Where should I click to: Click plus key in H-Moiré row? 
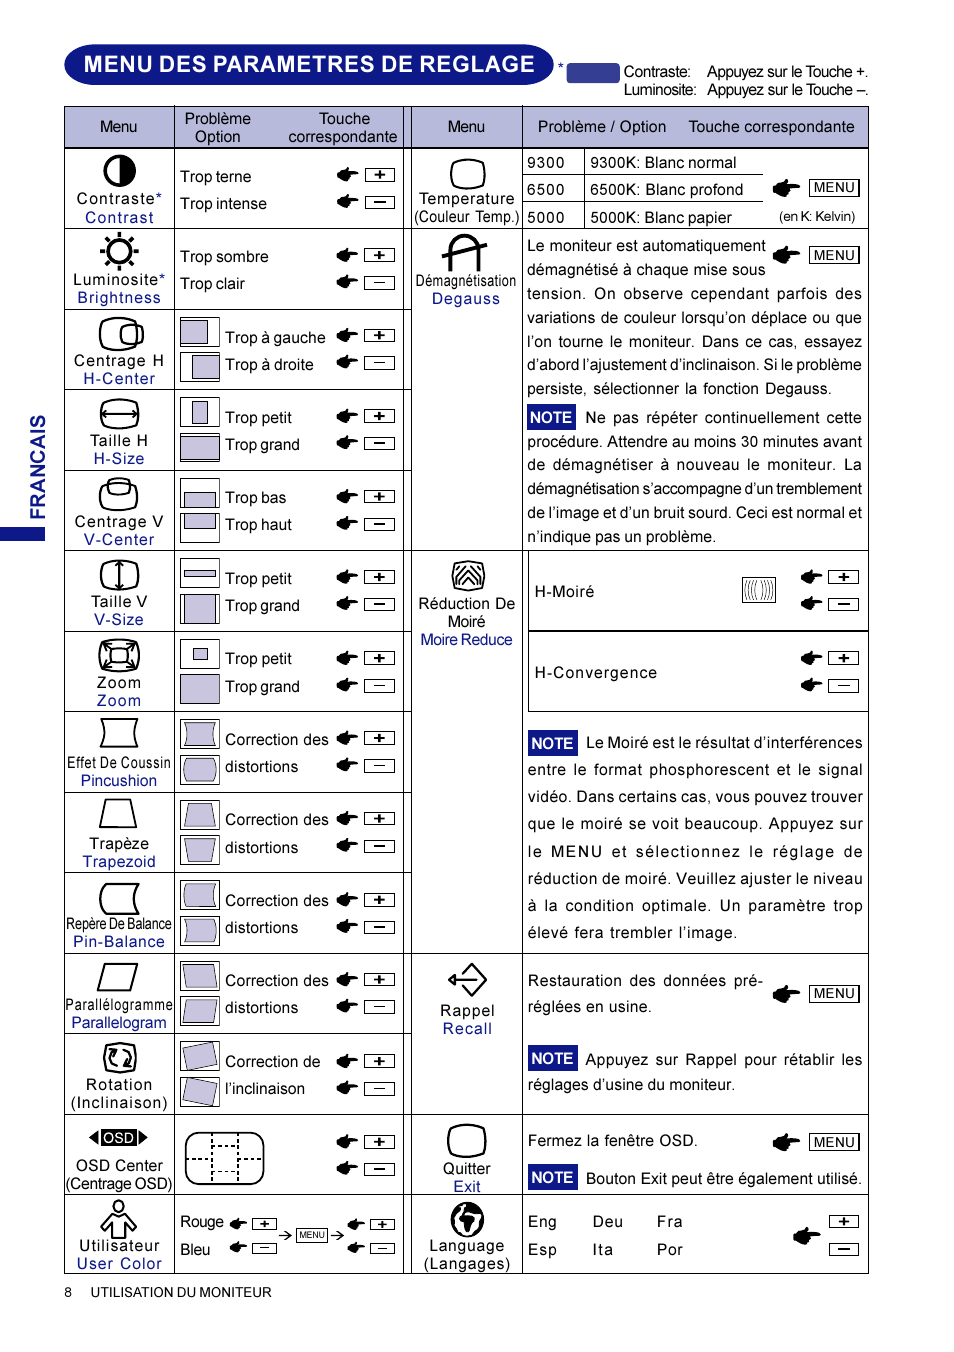tap(844, 577)
